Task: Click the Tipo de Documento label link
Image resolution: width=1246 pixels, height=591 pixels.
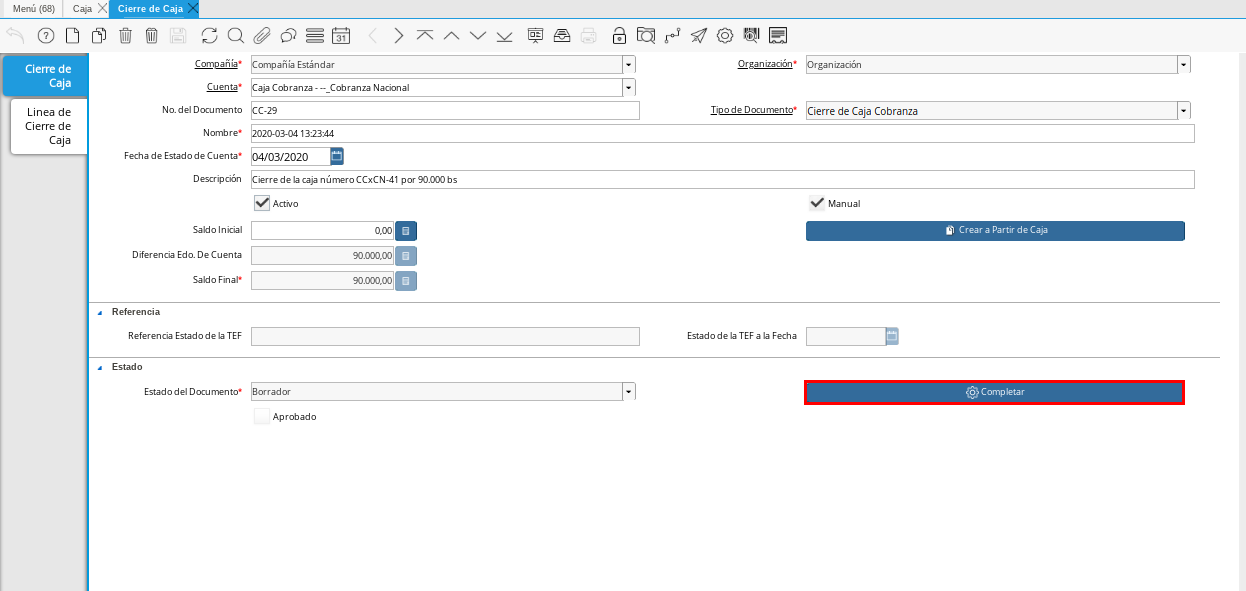Action: point(751,110)
